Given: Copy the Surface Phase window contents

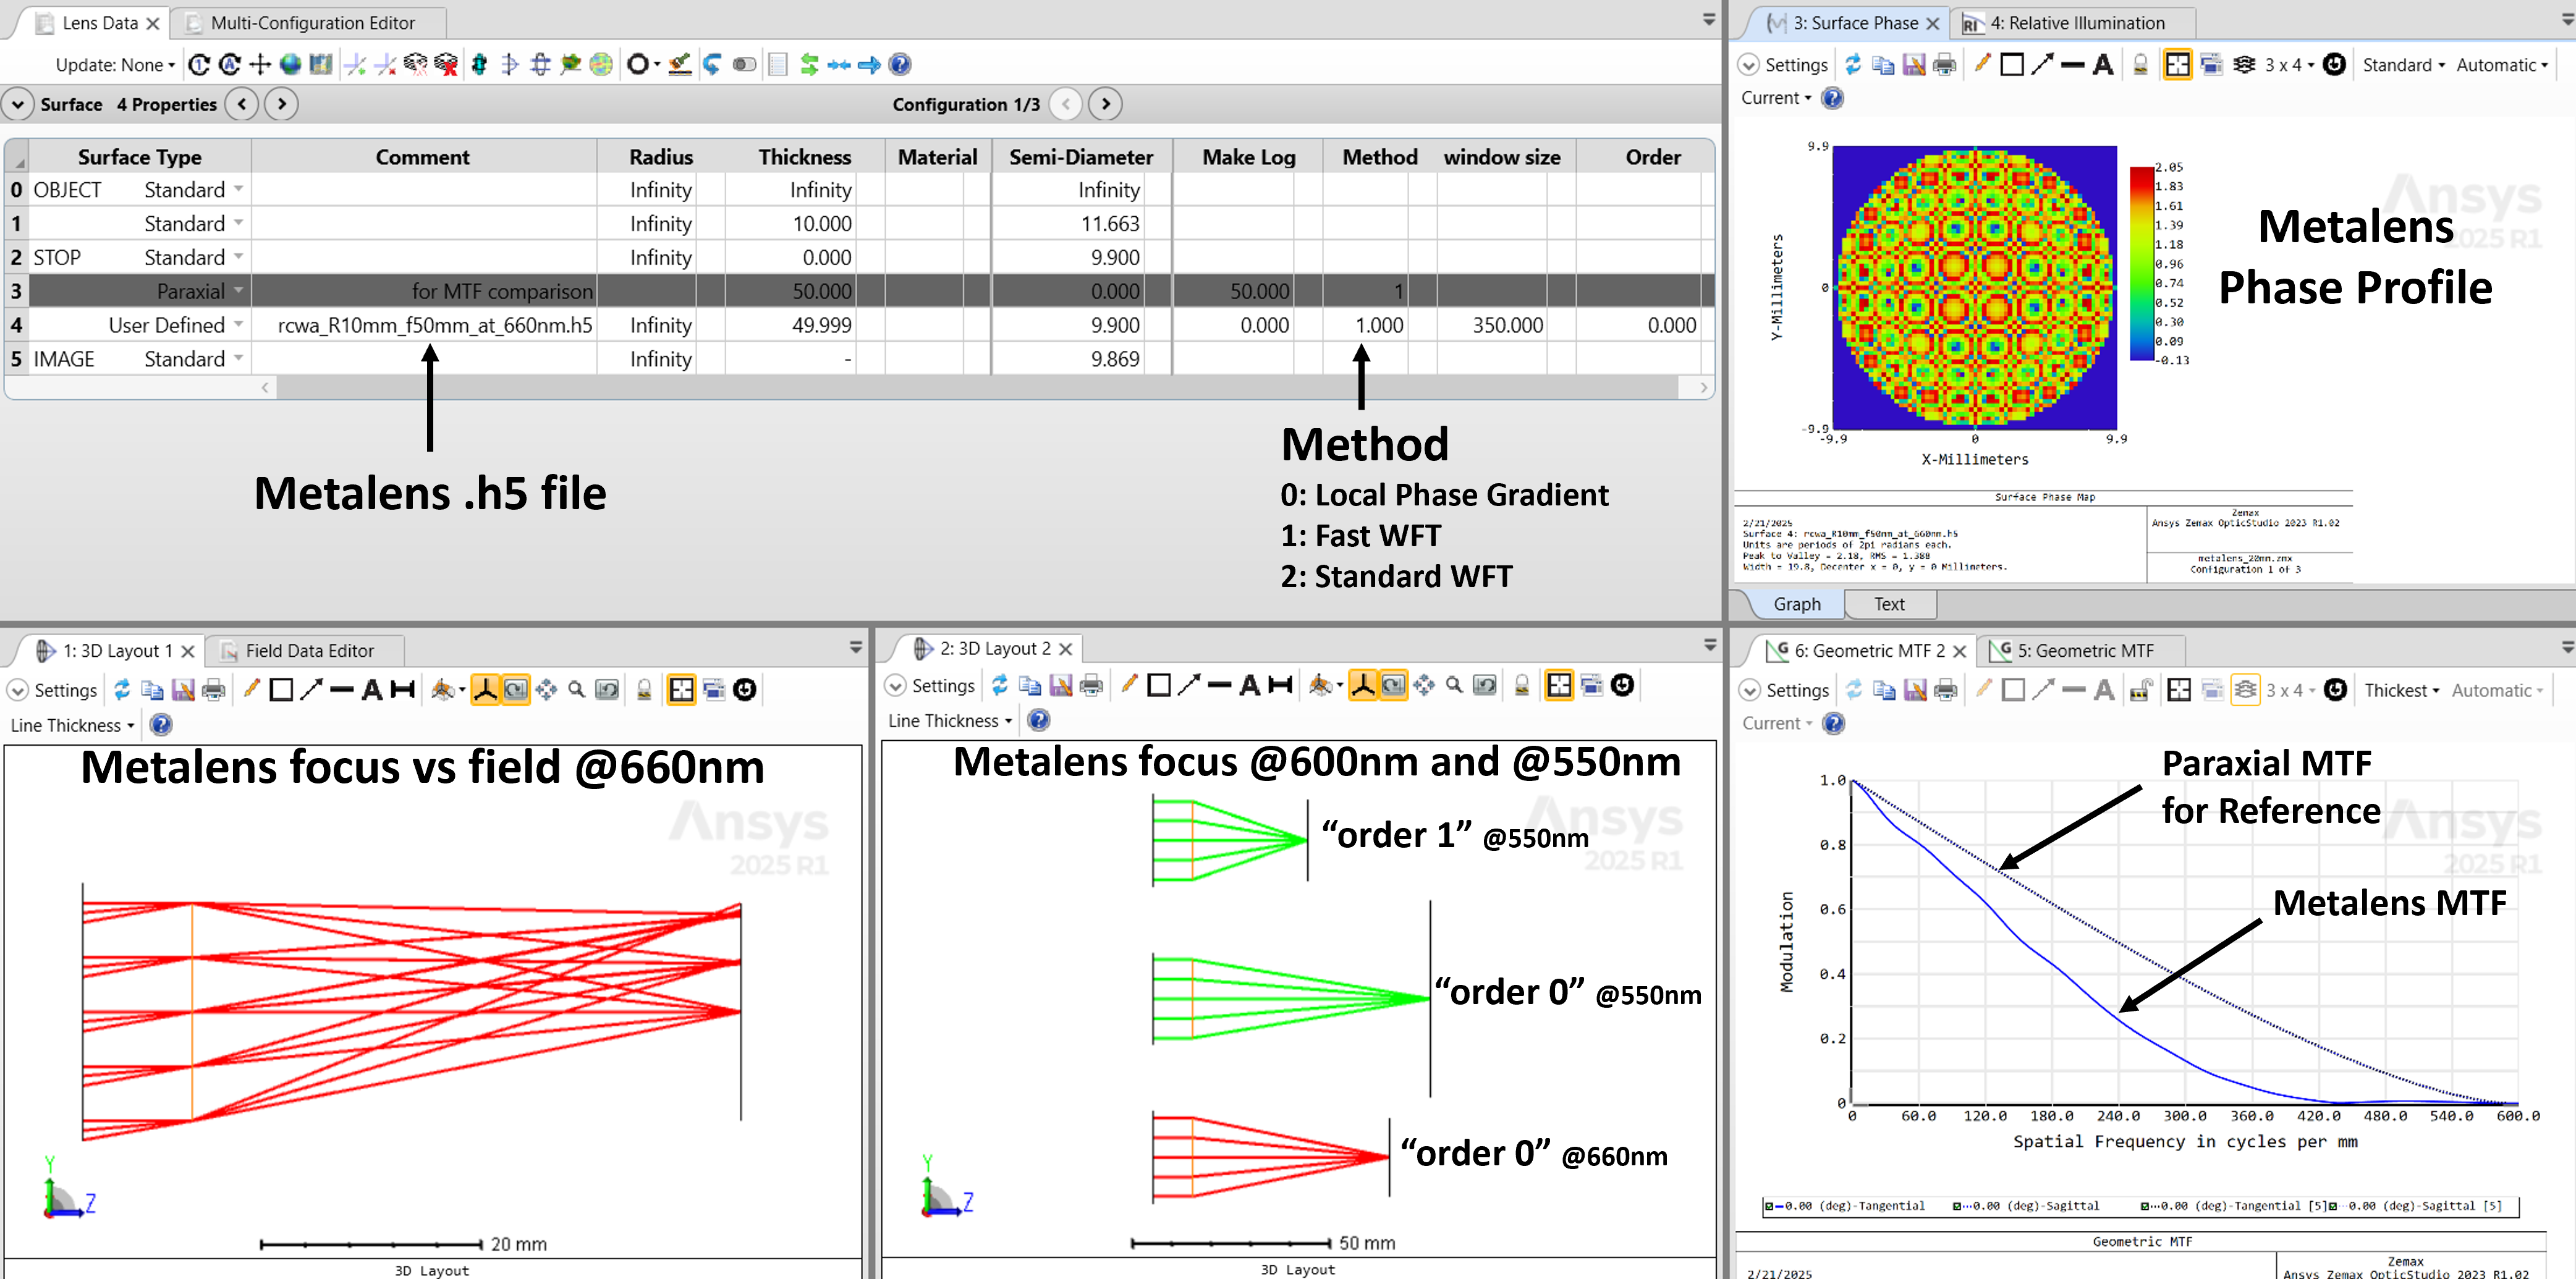Looking at the screenshot, I should pyautogui.click(x=1883, y=65).
